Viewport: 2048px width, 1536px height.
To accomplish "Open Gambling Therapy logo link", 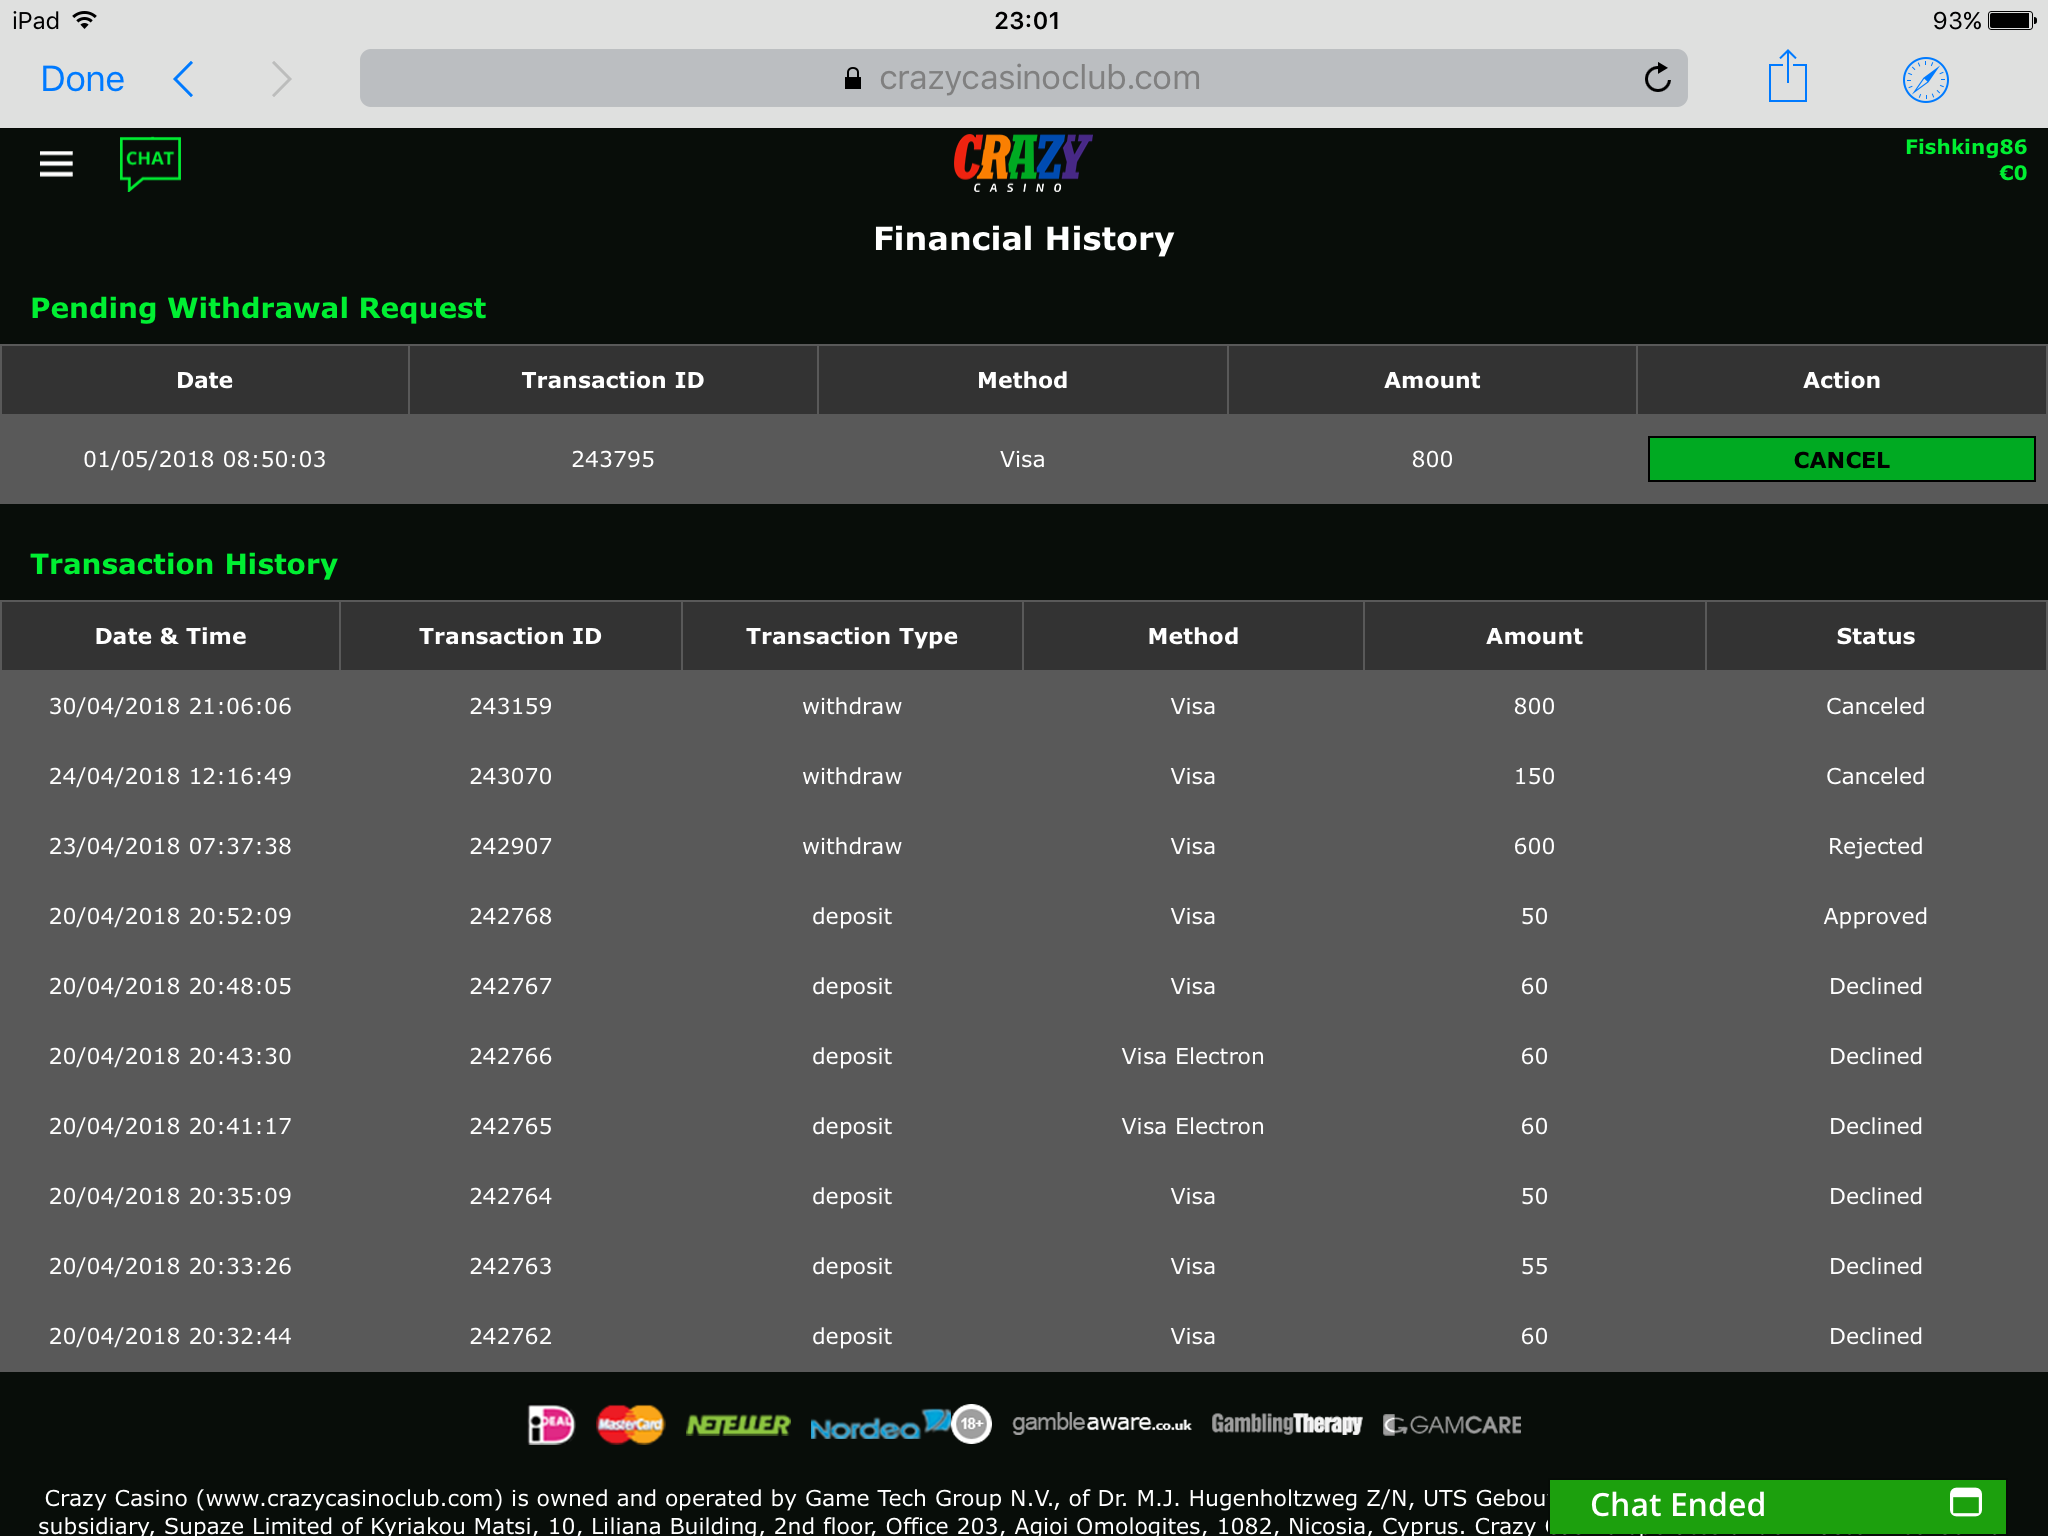I will [x=1286, y=1424].
